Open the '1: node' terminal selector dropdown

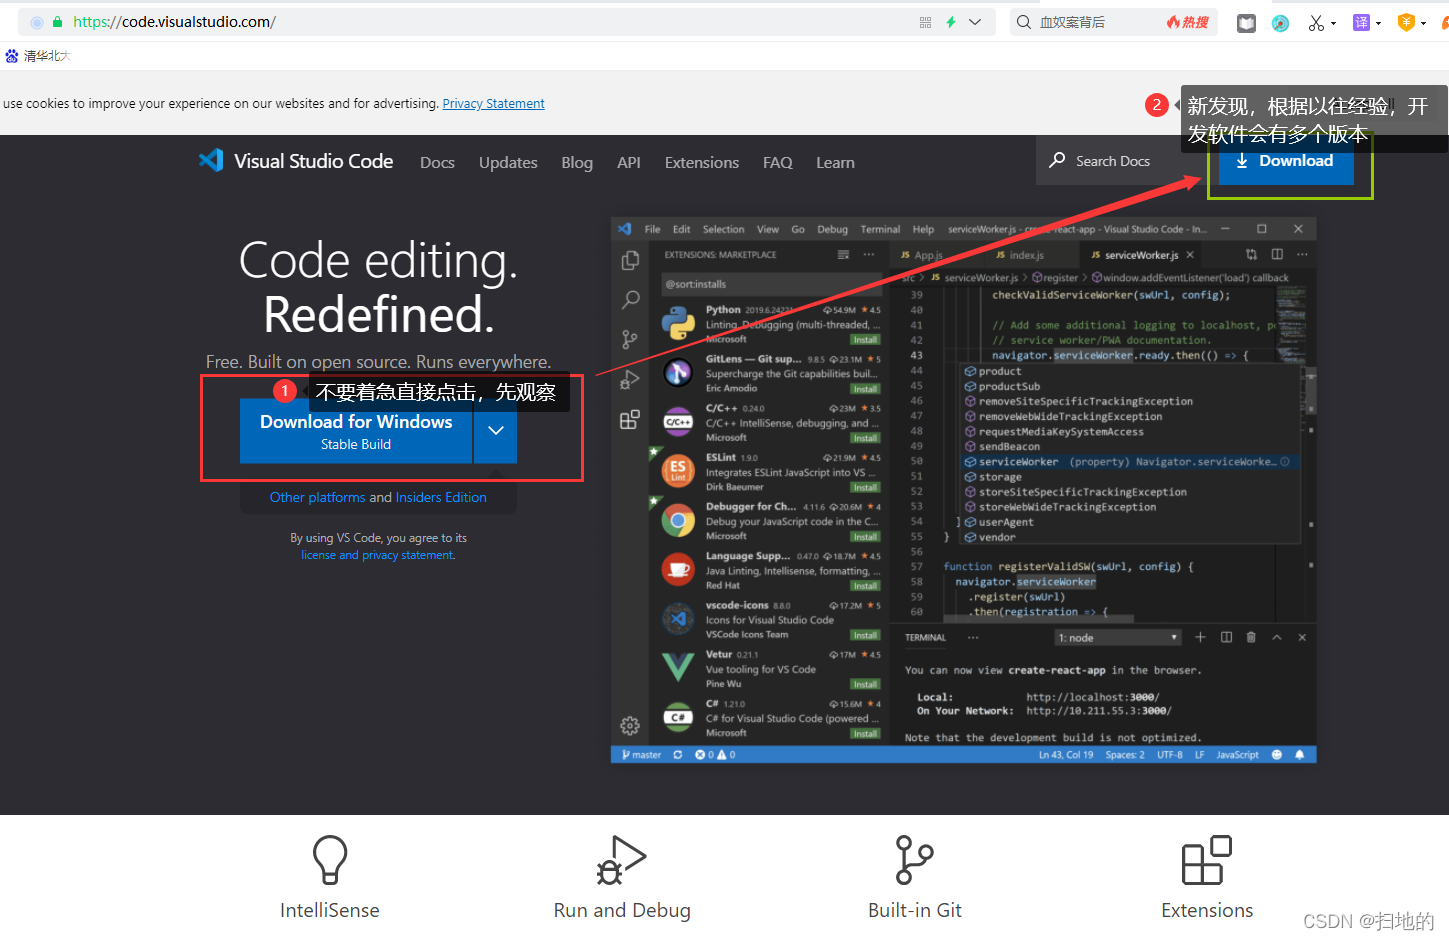[x=1118, y=637]
